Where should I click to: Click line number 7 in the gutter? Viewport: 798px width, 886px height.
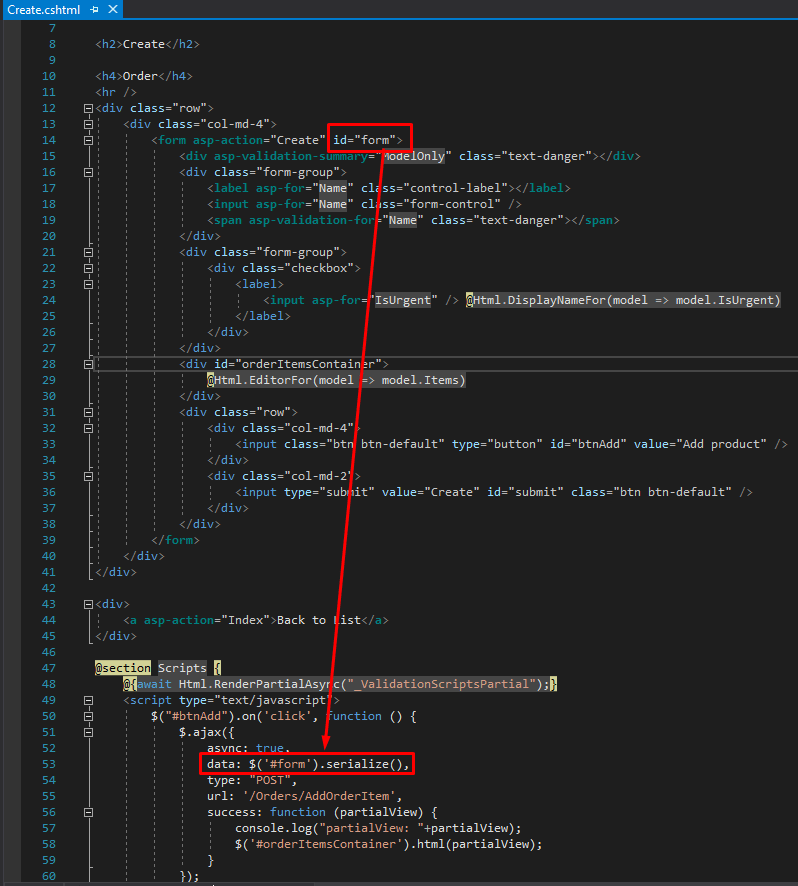tap(53, 28)
